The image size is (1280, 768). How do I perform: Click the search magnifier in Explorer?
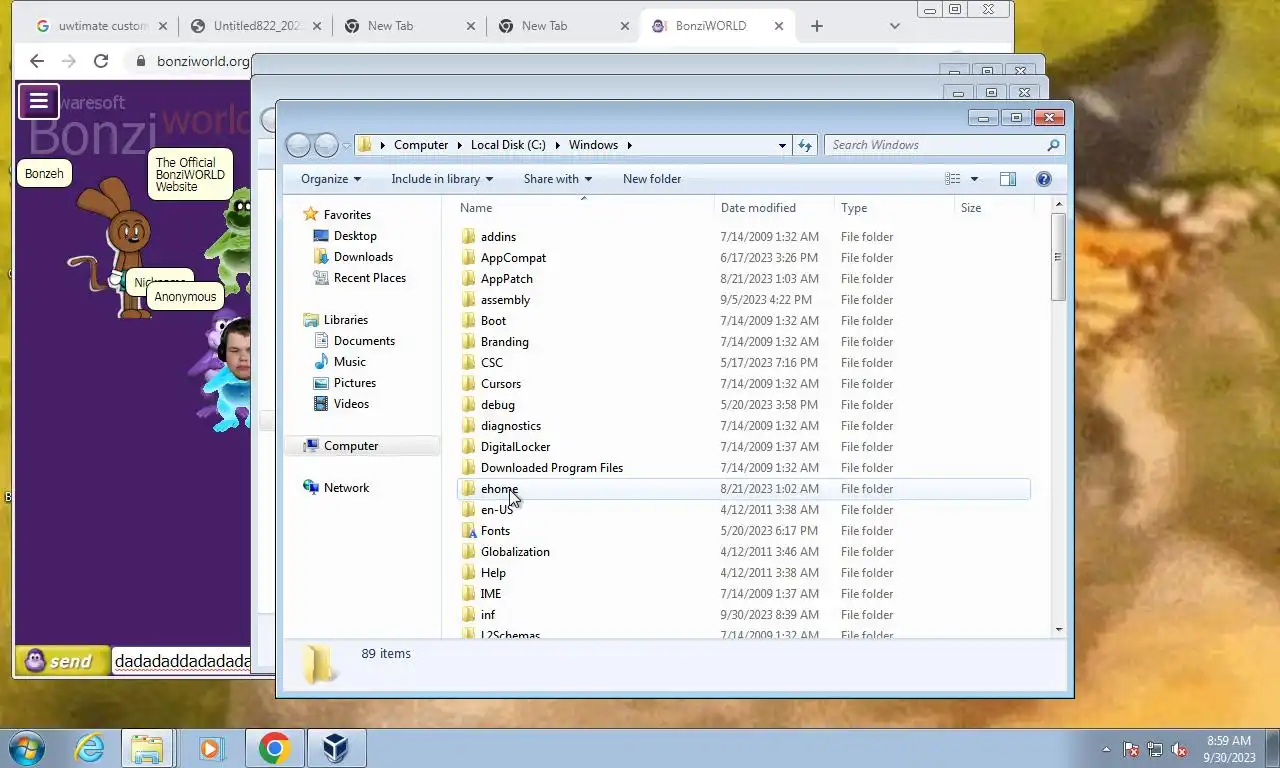[1052, 145]
